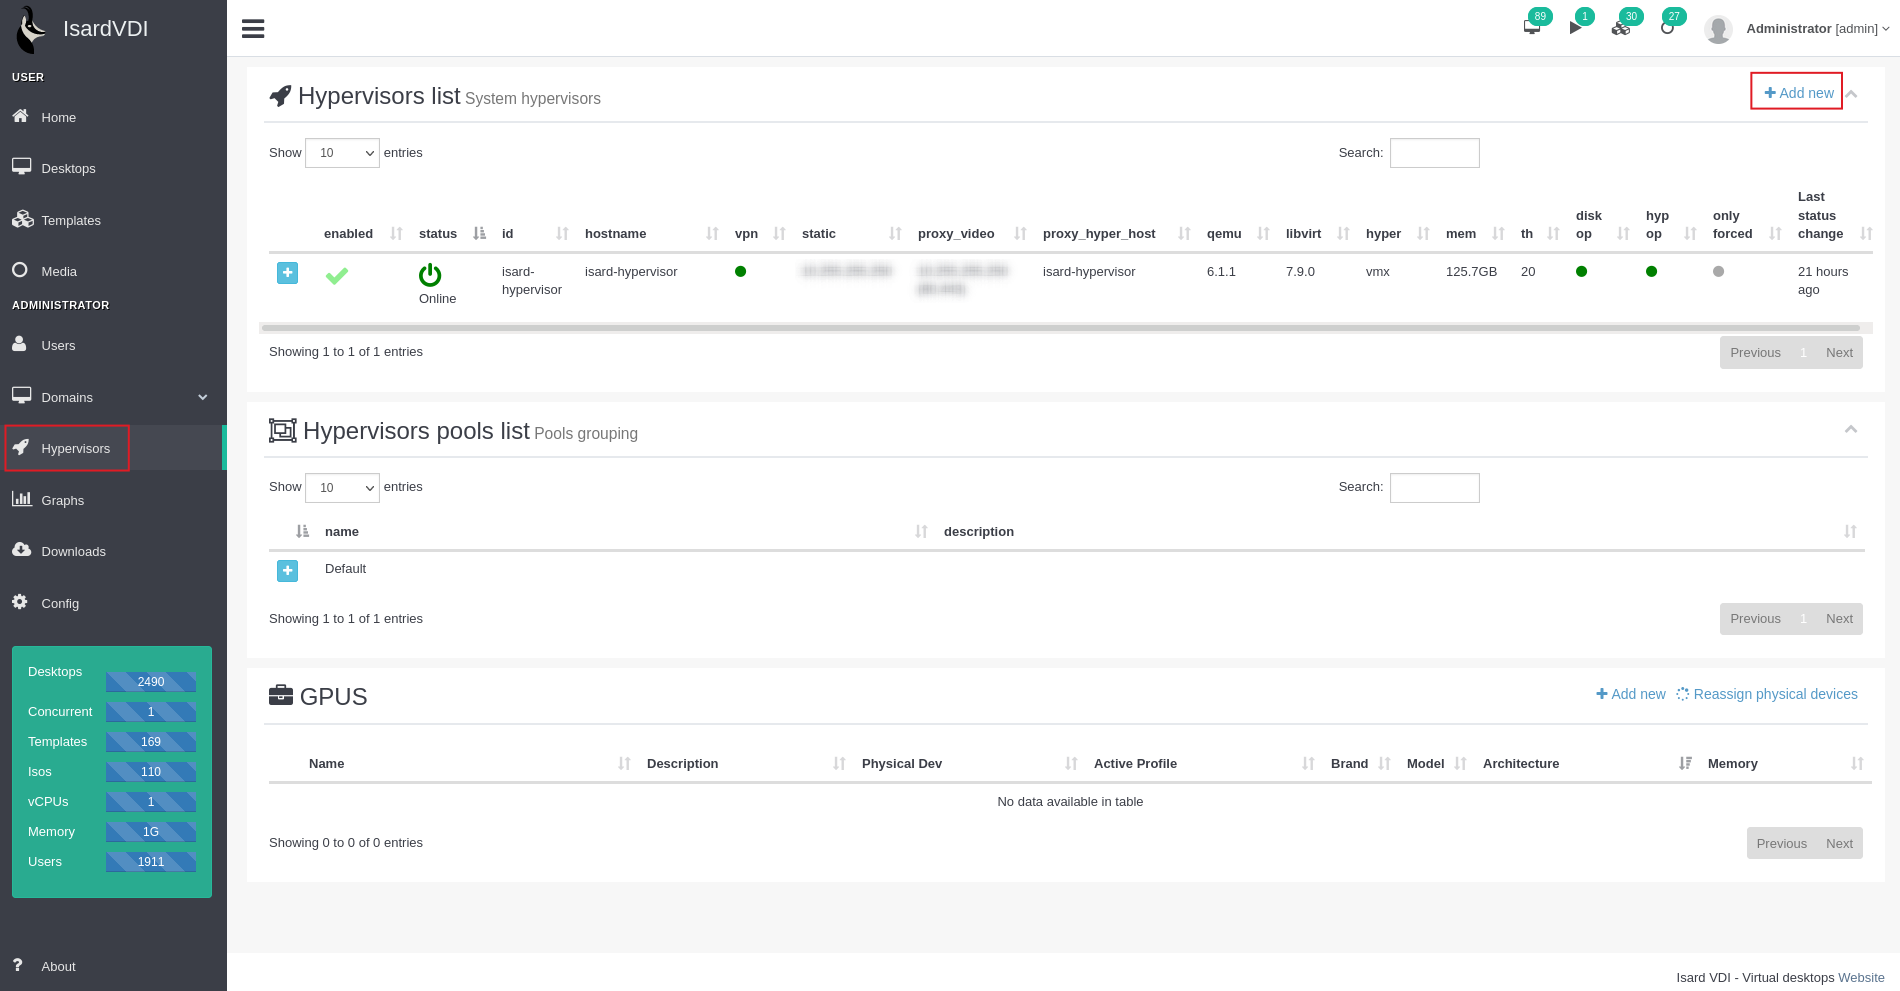
Task: Click the templates icon with badge 30
Action: (x=1621, y=28)
